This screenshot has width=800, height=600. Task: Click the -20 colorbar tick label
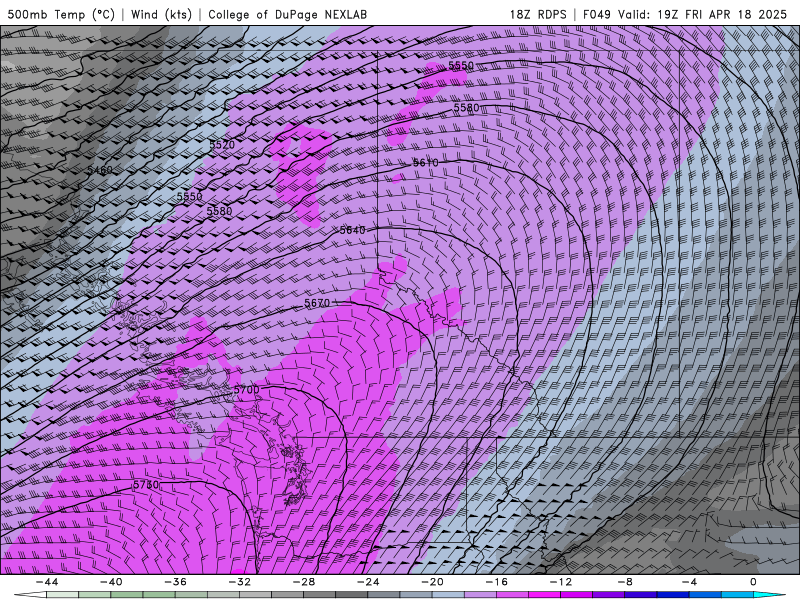click(433, 582)
